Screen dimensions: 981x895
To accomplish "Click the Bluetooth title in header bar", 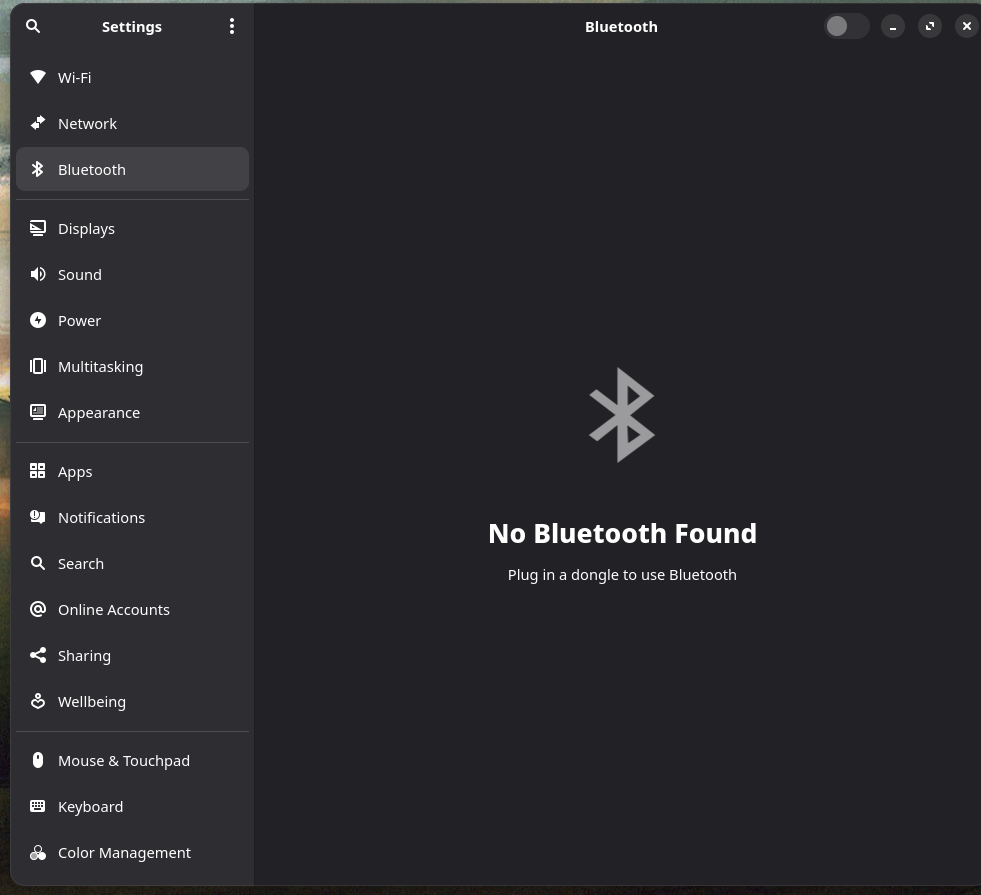I will 621,27.
